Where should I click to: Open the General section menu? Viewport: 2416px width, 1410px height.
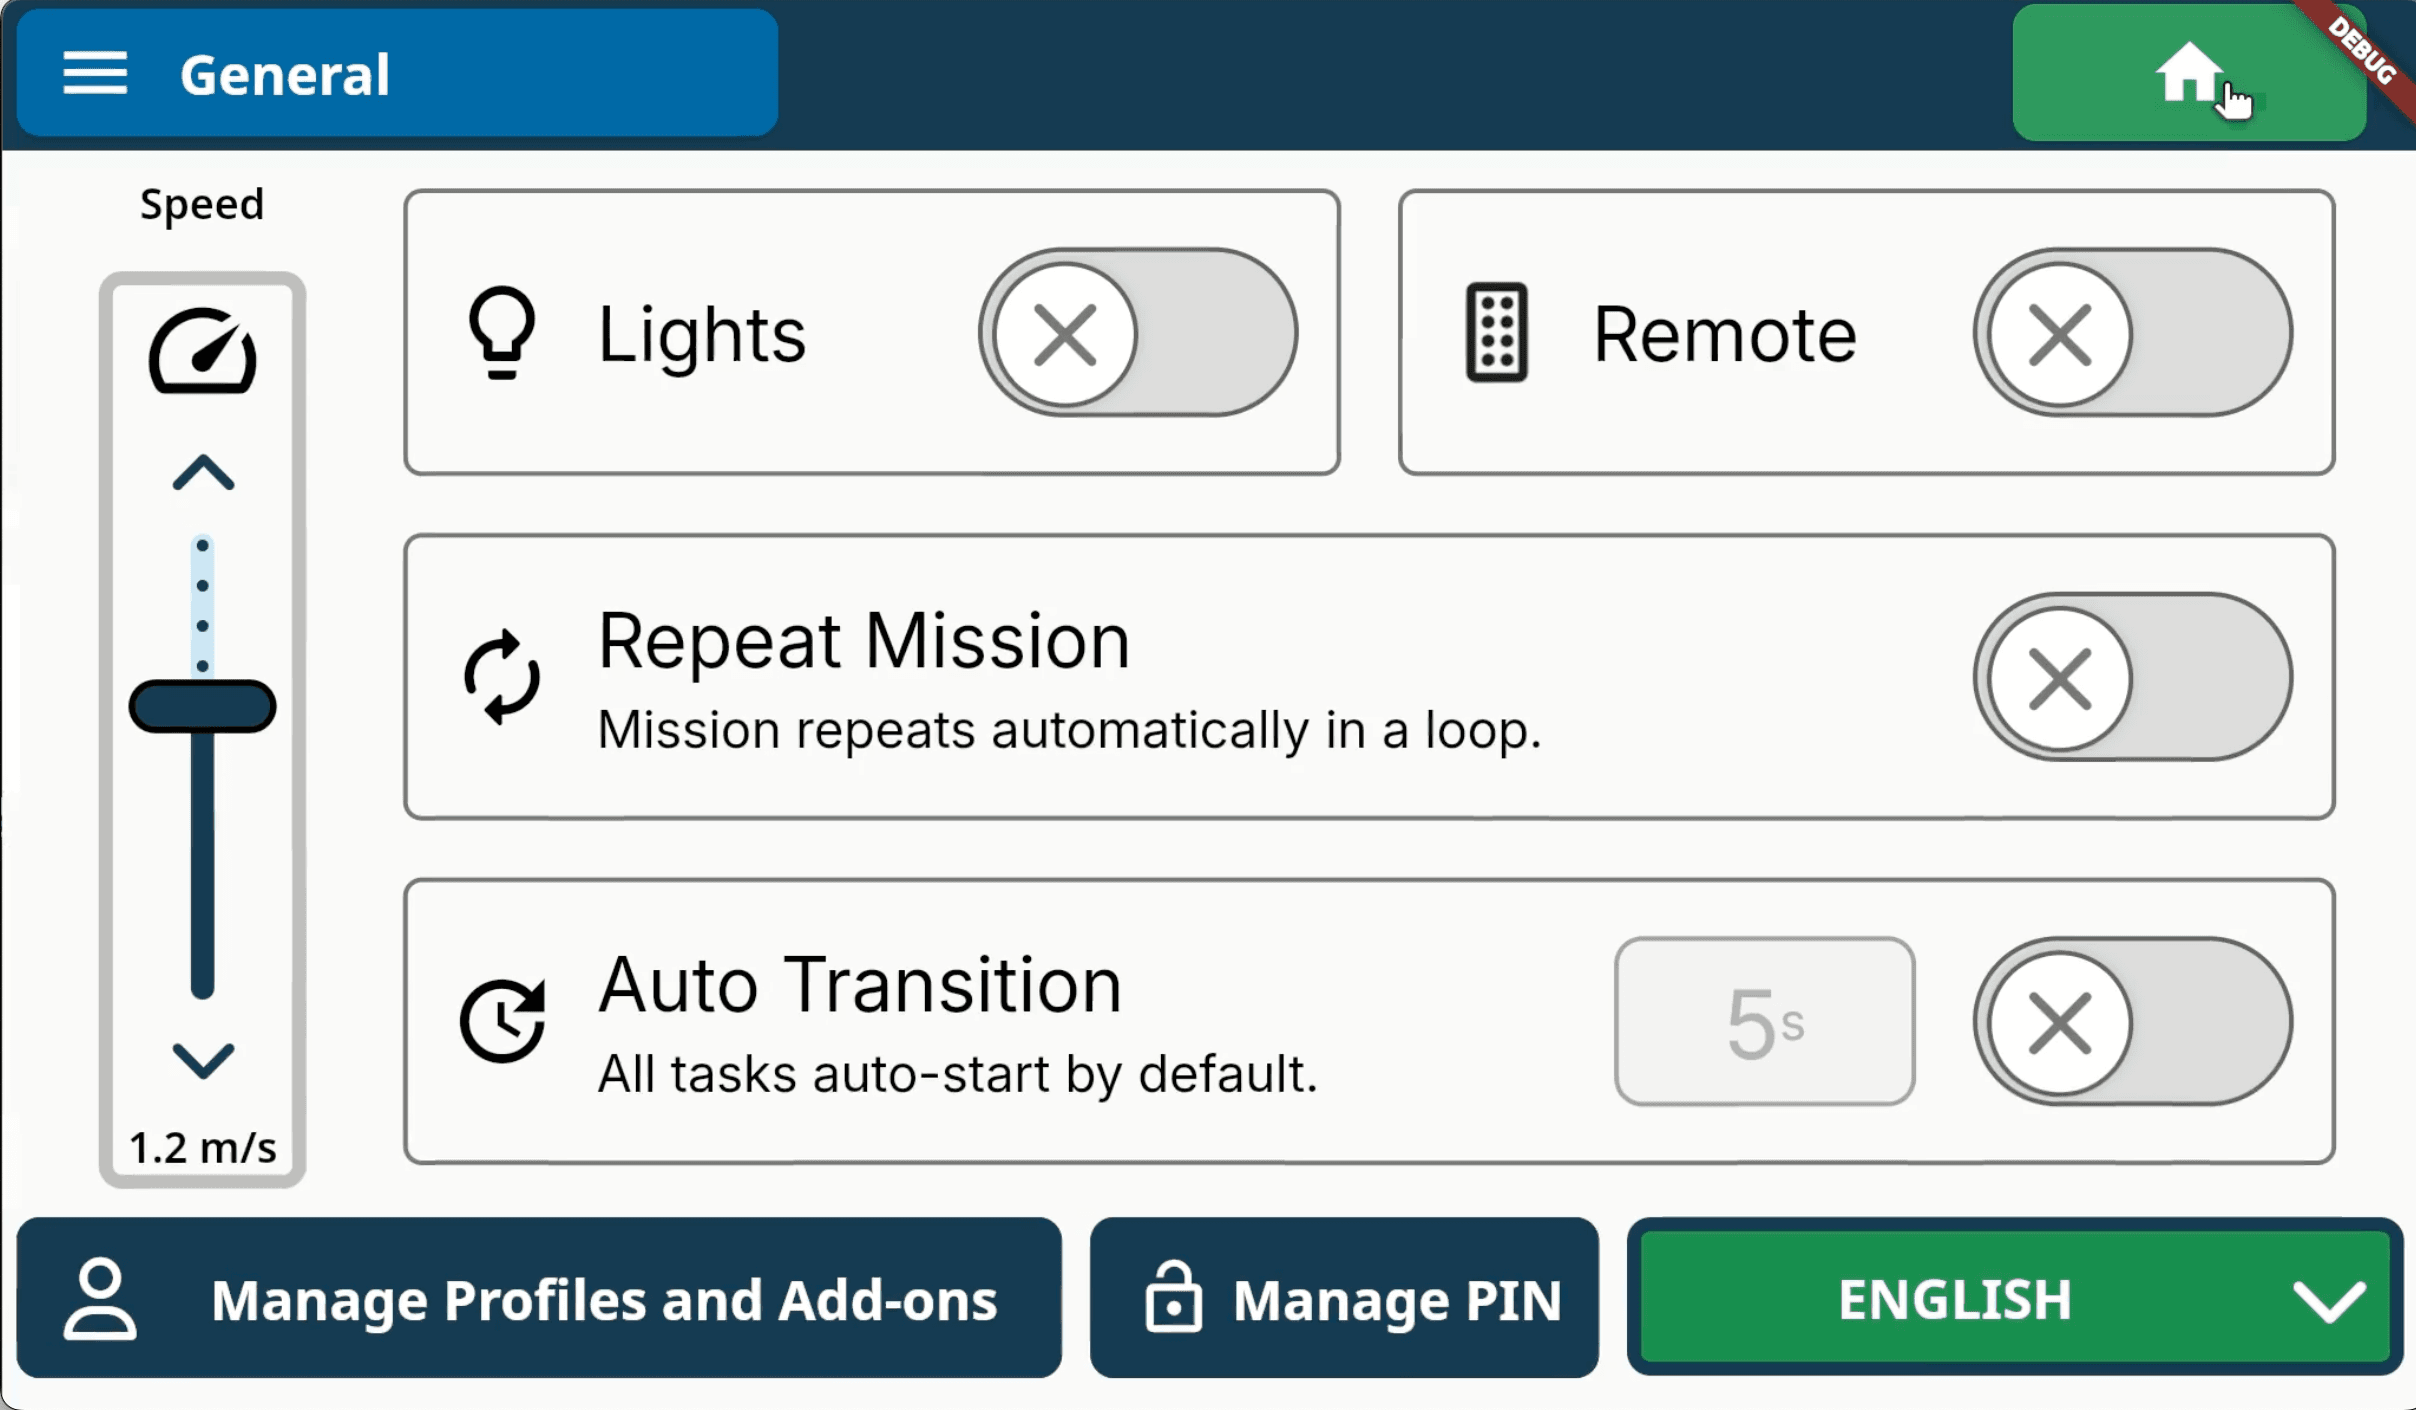click(x=397, y=74)
